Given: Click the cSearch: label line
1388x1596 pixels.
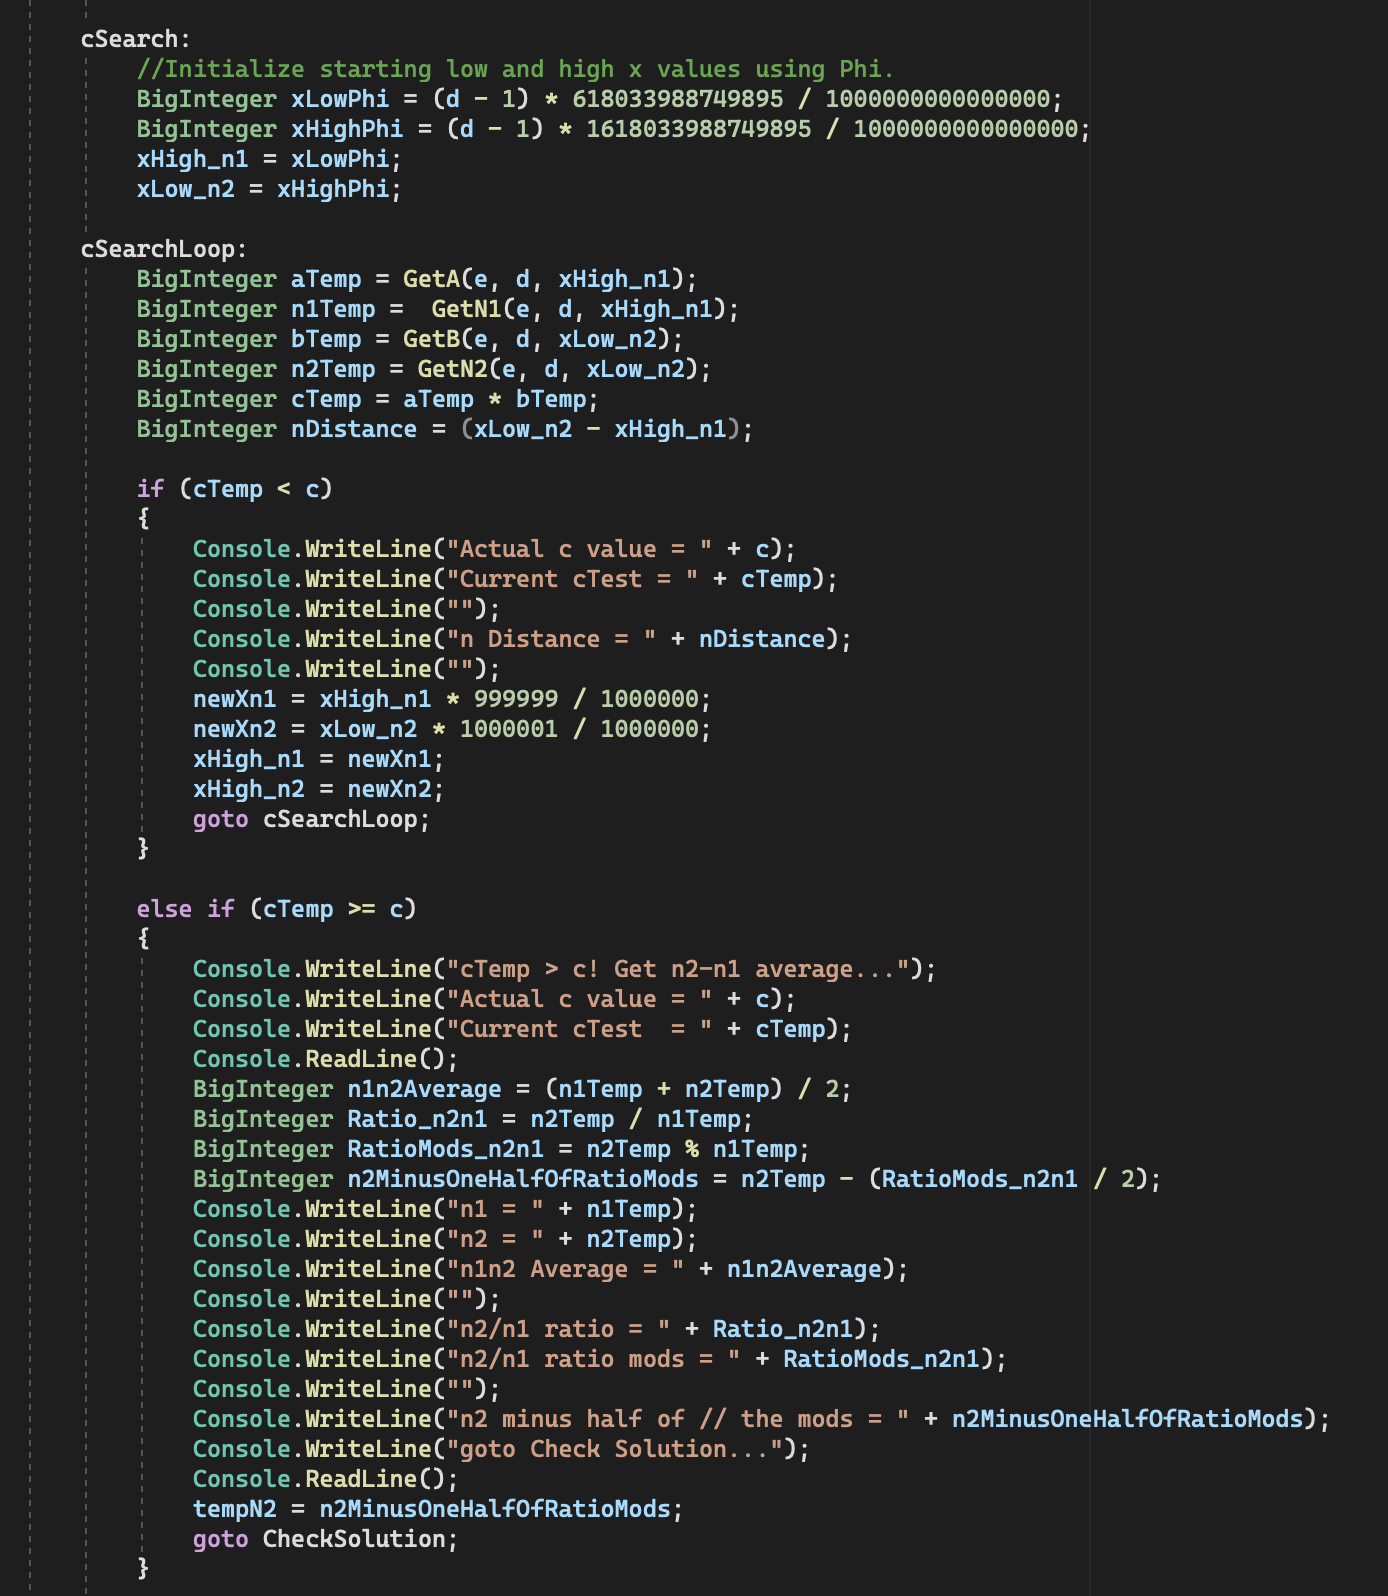Looking at the screenshot, I should click(135, 39).
